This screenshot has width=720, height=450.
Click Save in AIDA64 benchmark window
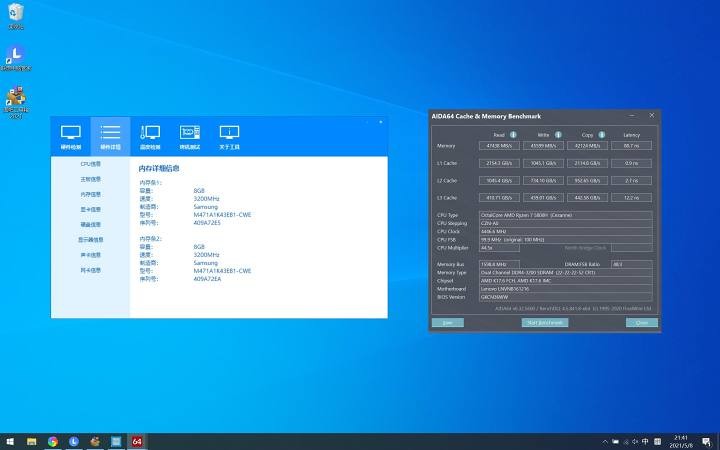tap(448, 323)
